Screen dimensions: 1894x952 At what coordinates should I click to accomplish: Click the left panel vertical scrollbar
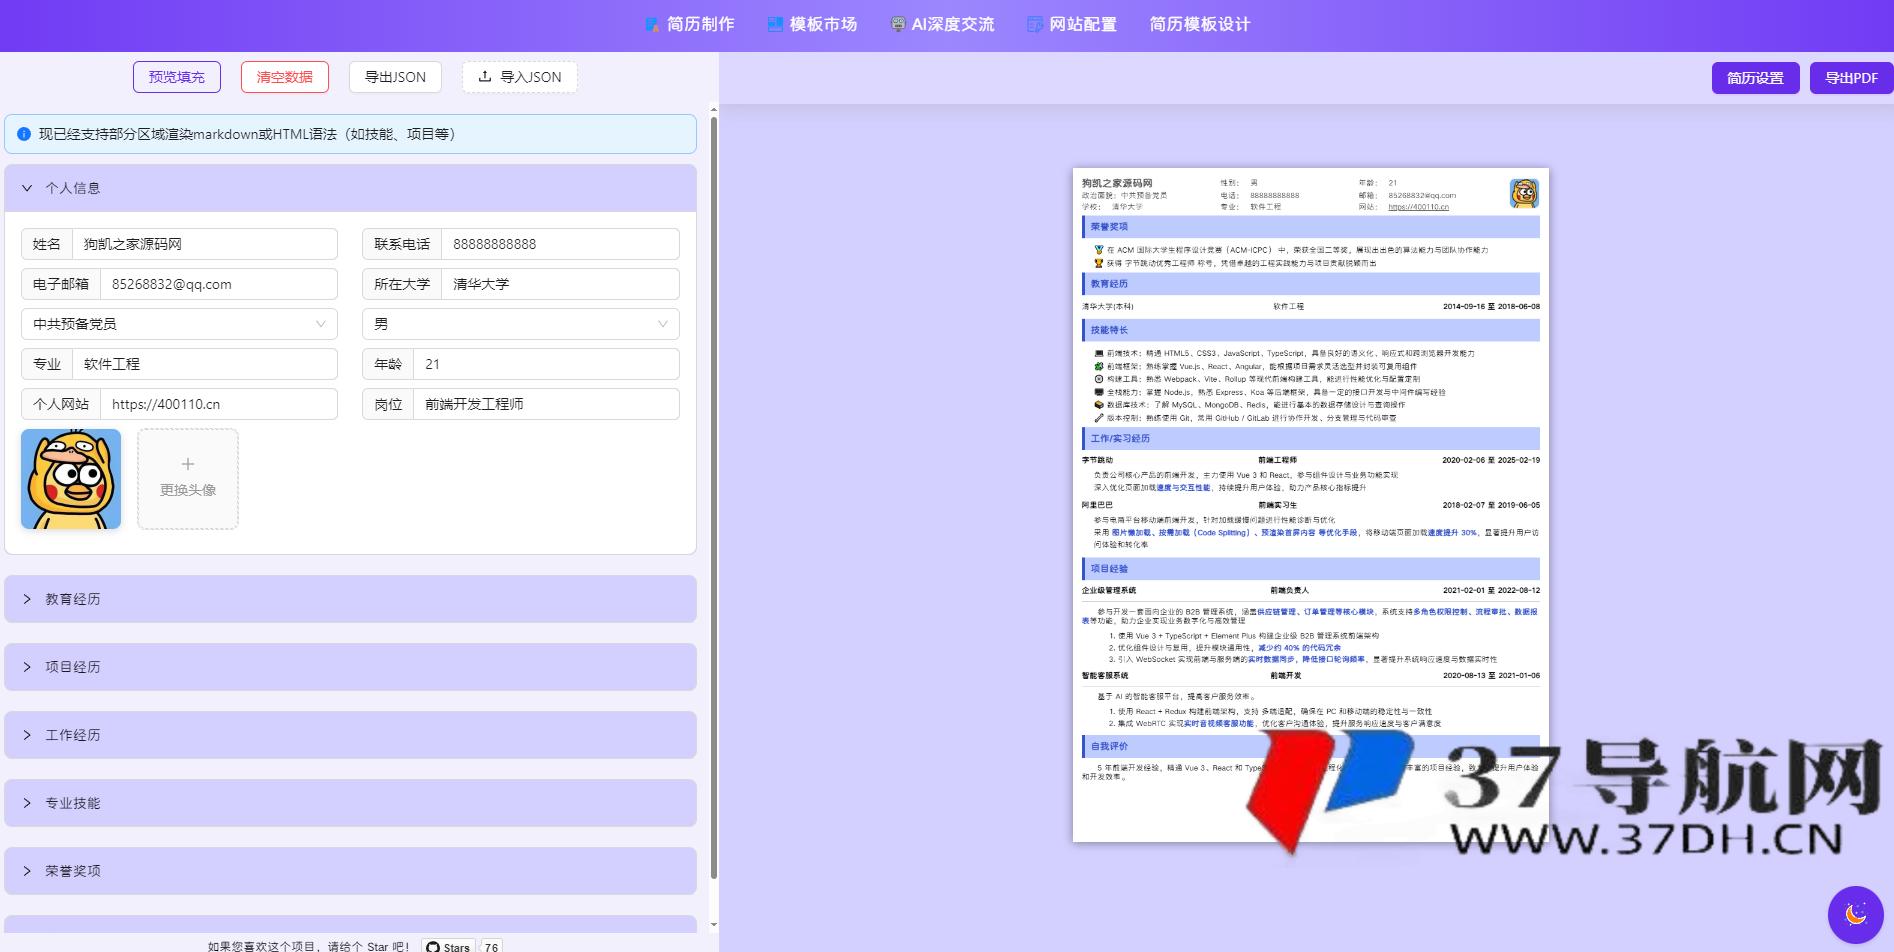point(714,500)
